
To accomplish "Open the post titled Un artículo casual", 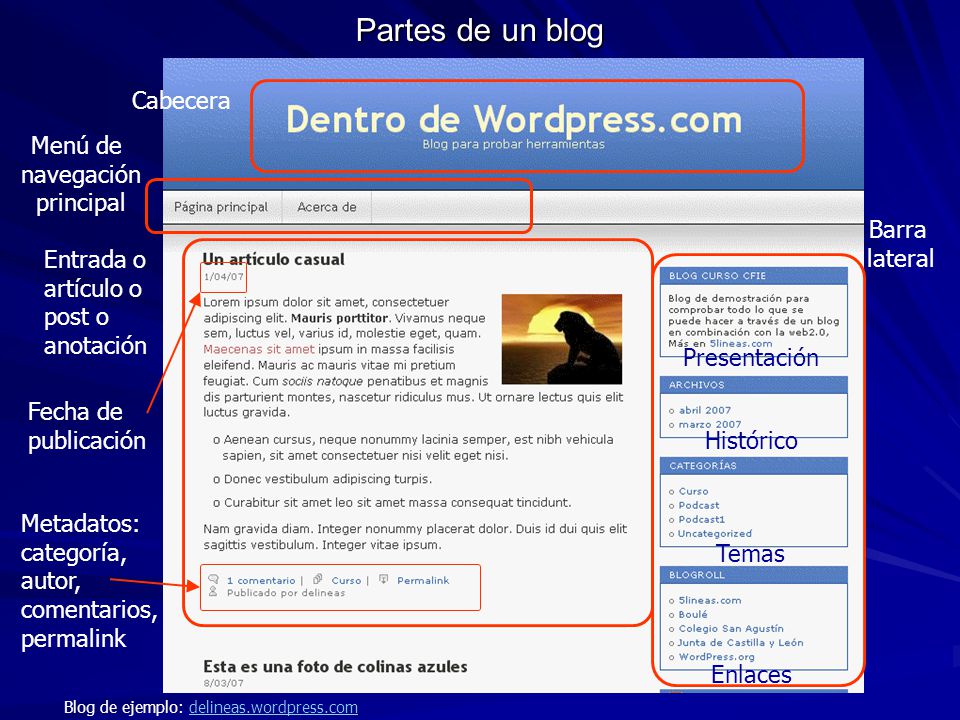I will (x=274, y=260).
